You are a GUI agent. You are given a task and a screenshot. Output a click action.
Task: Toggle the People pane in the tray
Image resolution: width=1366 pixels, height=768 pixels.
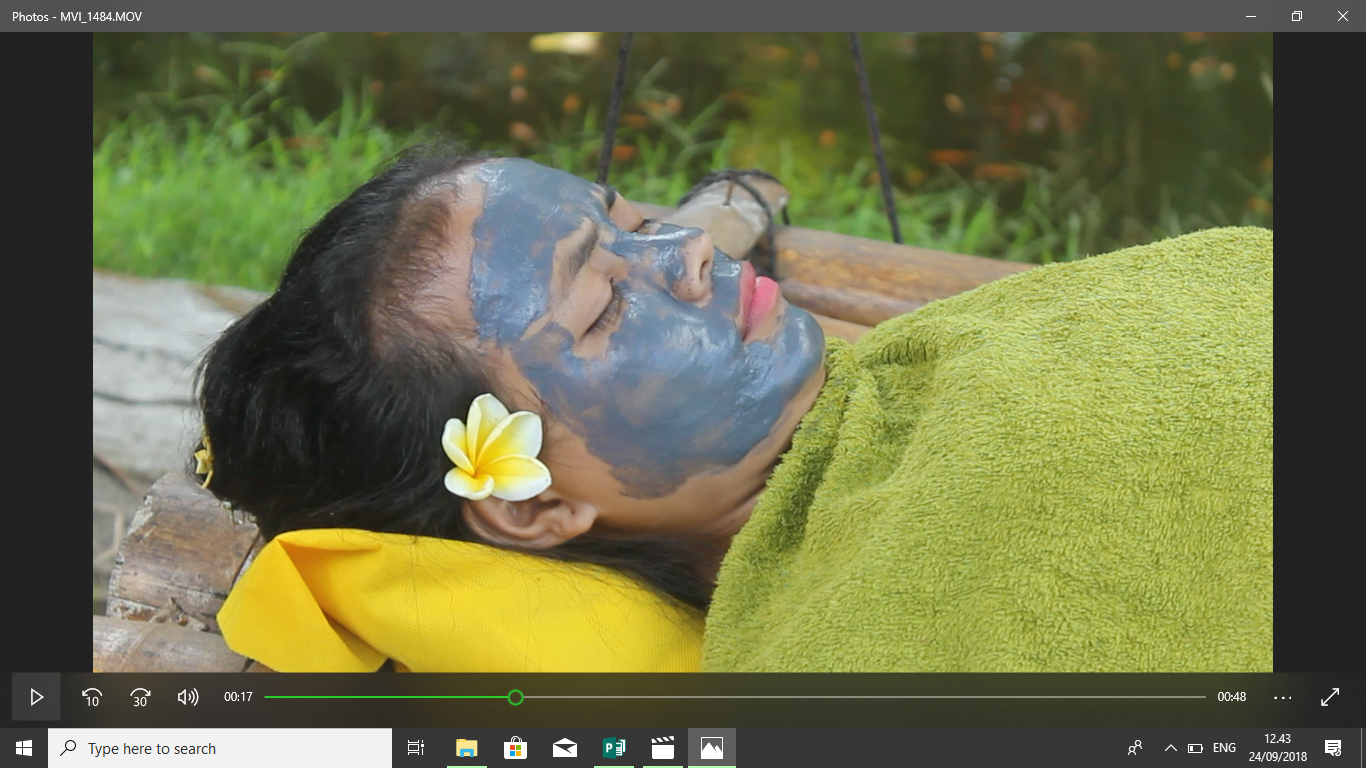pyautogui.click(x=1136, y=747)
